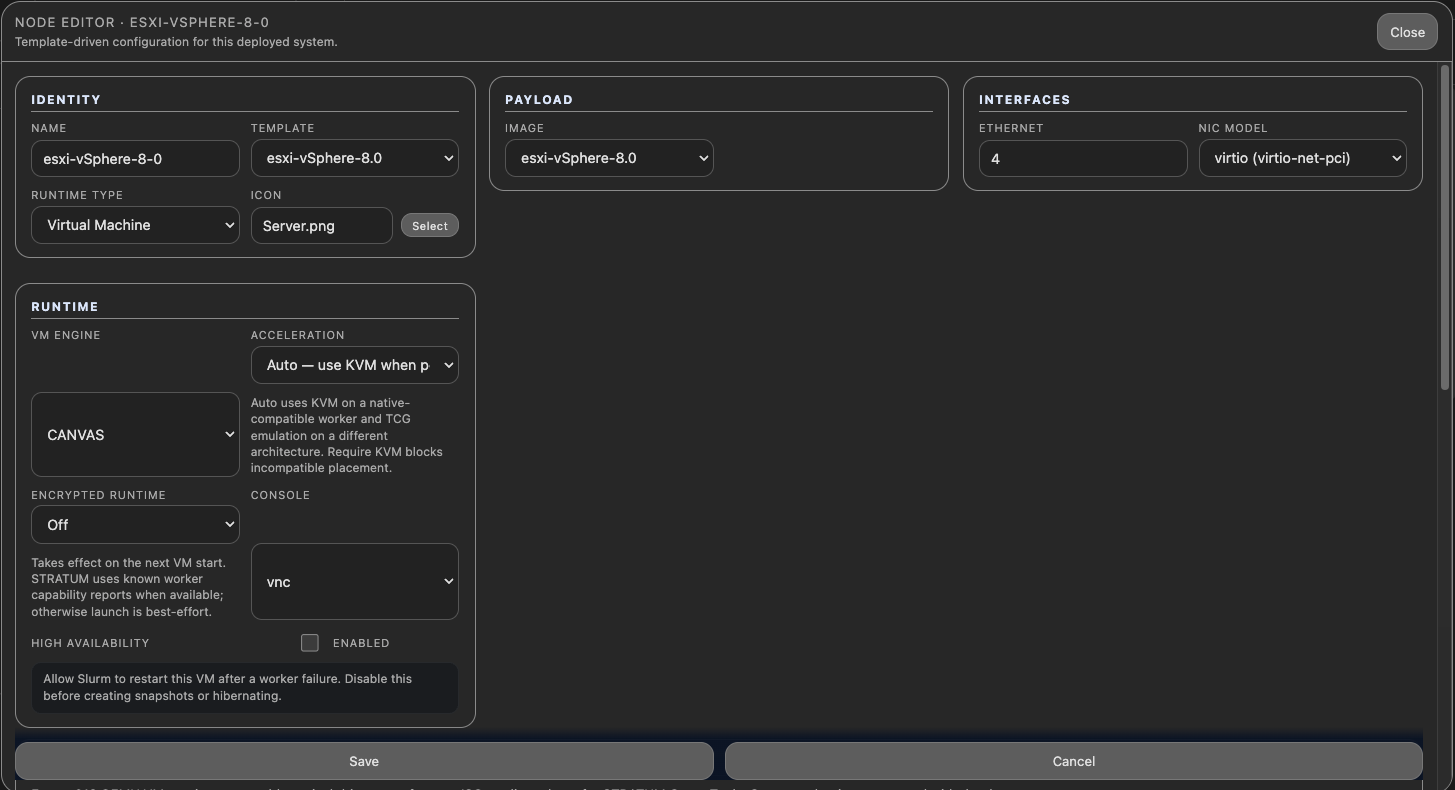1455x790 pixels.
Task: Click the vertical scrollbar of the editor
Action: (x=1444, y=228)
